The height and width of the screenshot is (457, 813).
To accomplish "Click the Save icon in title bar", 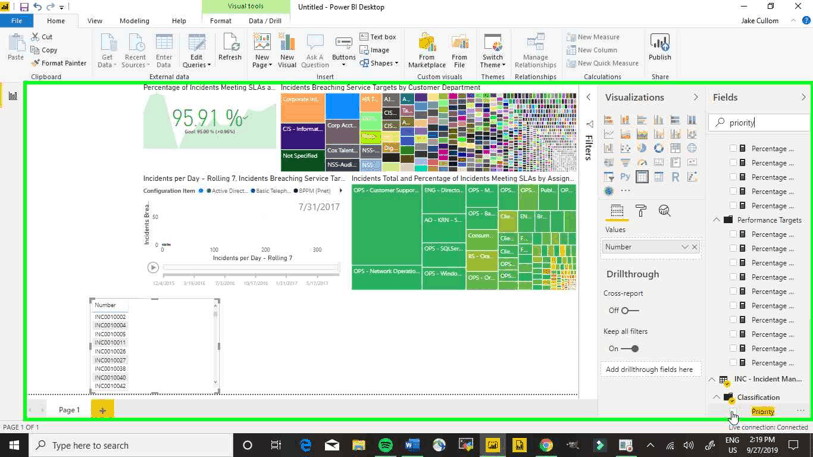I will [24, 7].
